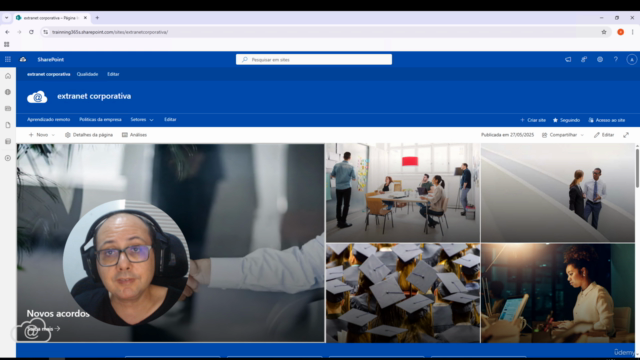The width and height of the screenshot is (640, 360).
Task: Click the browser address bar URL
Action: (x=110, y=32)
